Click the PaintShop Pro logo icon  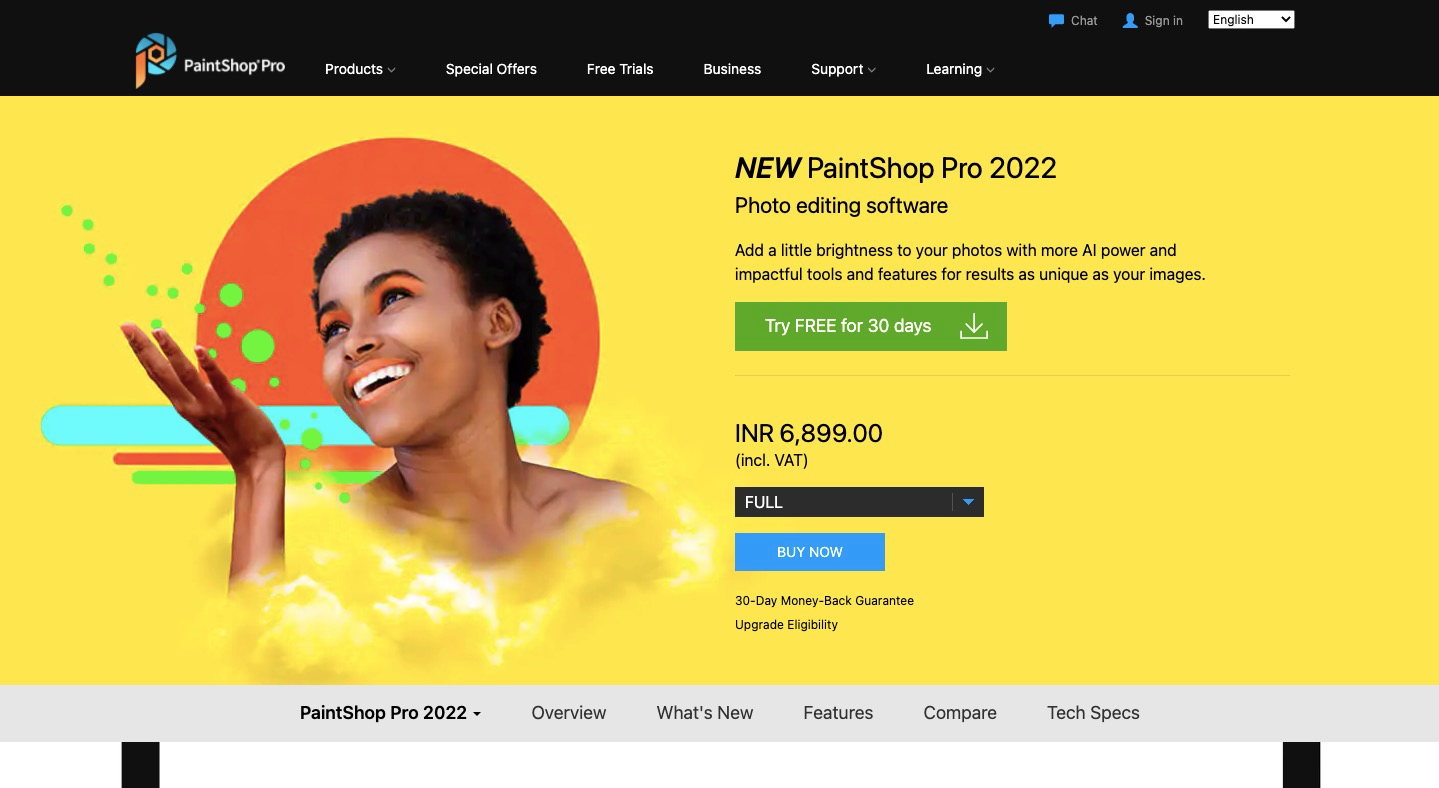coord(156,60)
